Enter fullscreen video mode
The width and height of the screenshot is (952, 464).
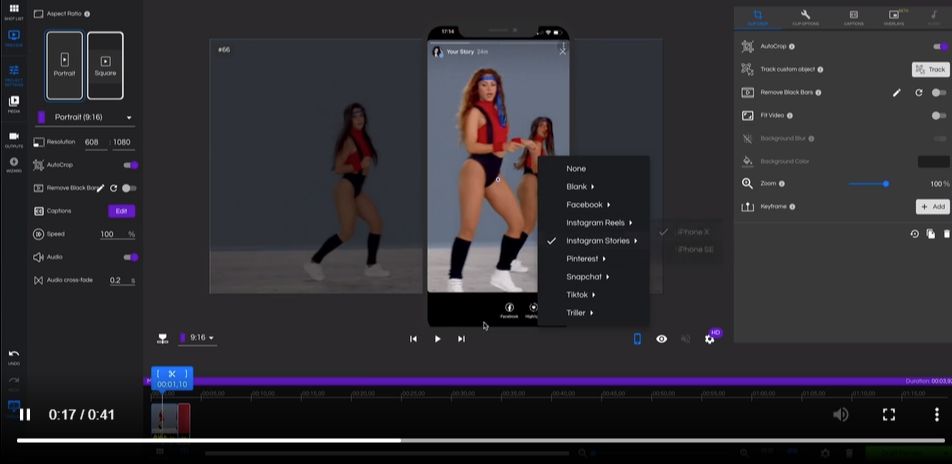889,414
